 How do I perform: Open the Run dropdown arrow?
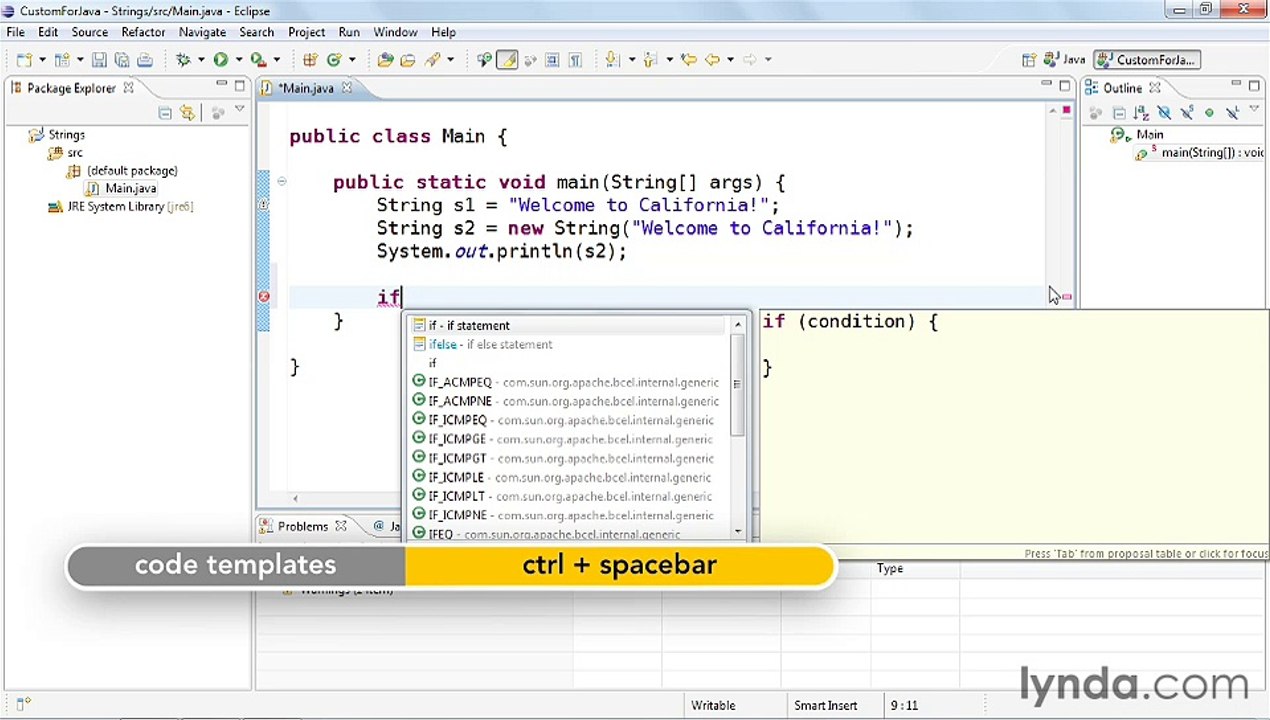pyautogui.click(x=239, y=60)
